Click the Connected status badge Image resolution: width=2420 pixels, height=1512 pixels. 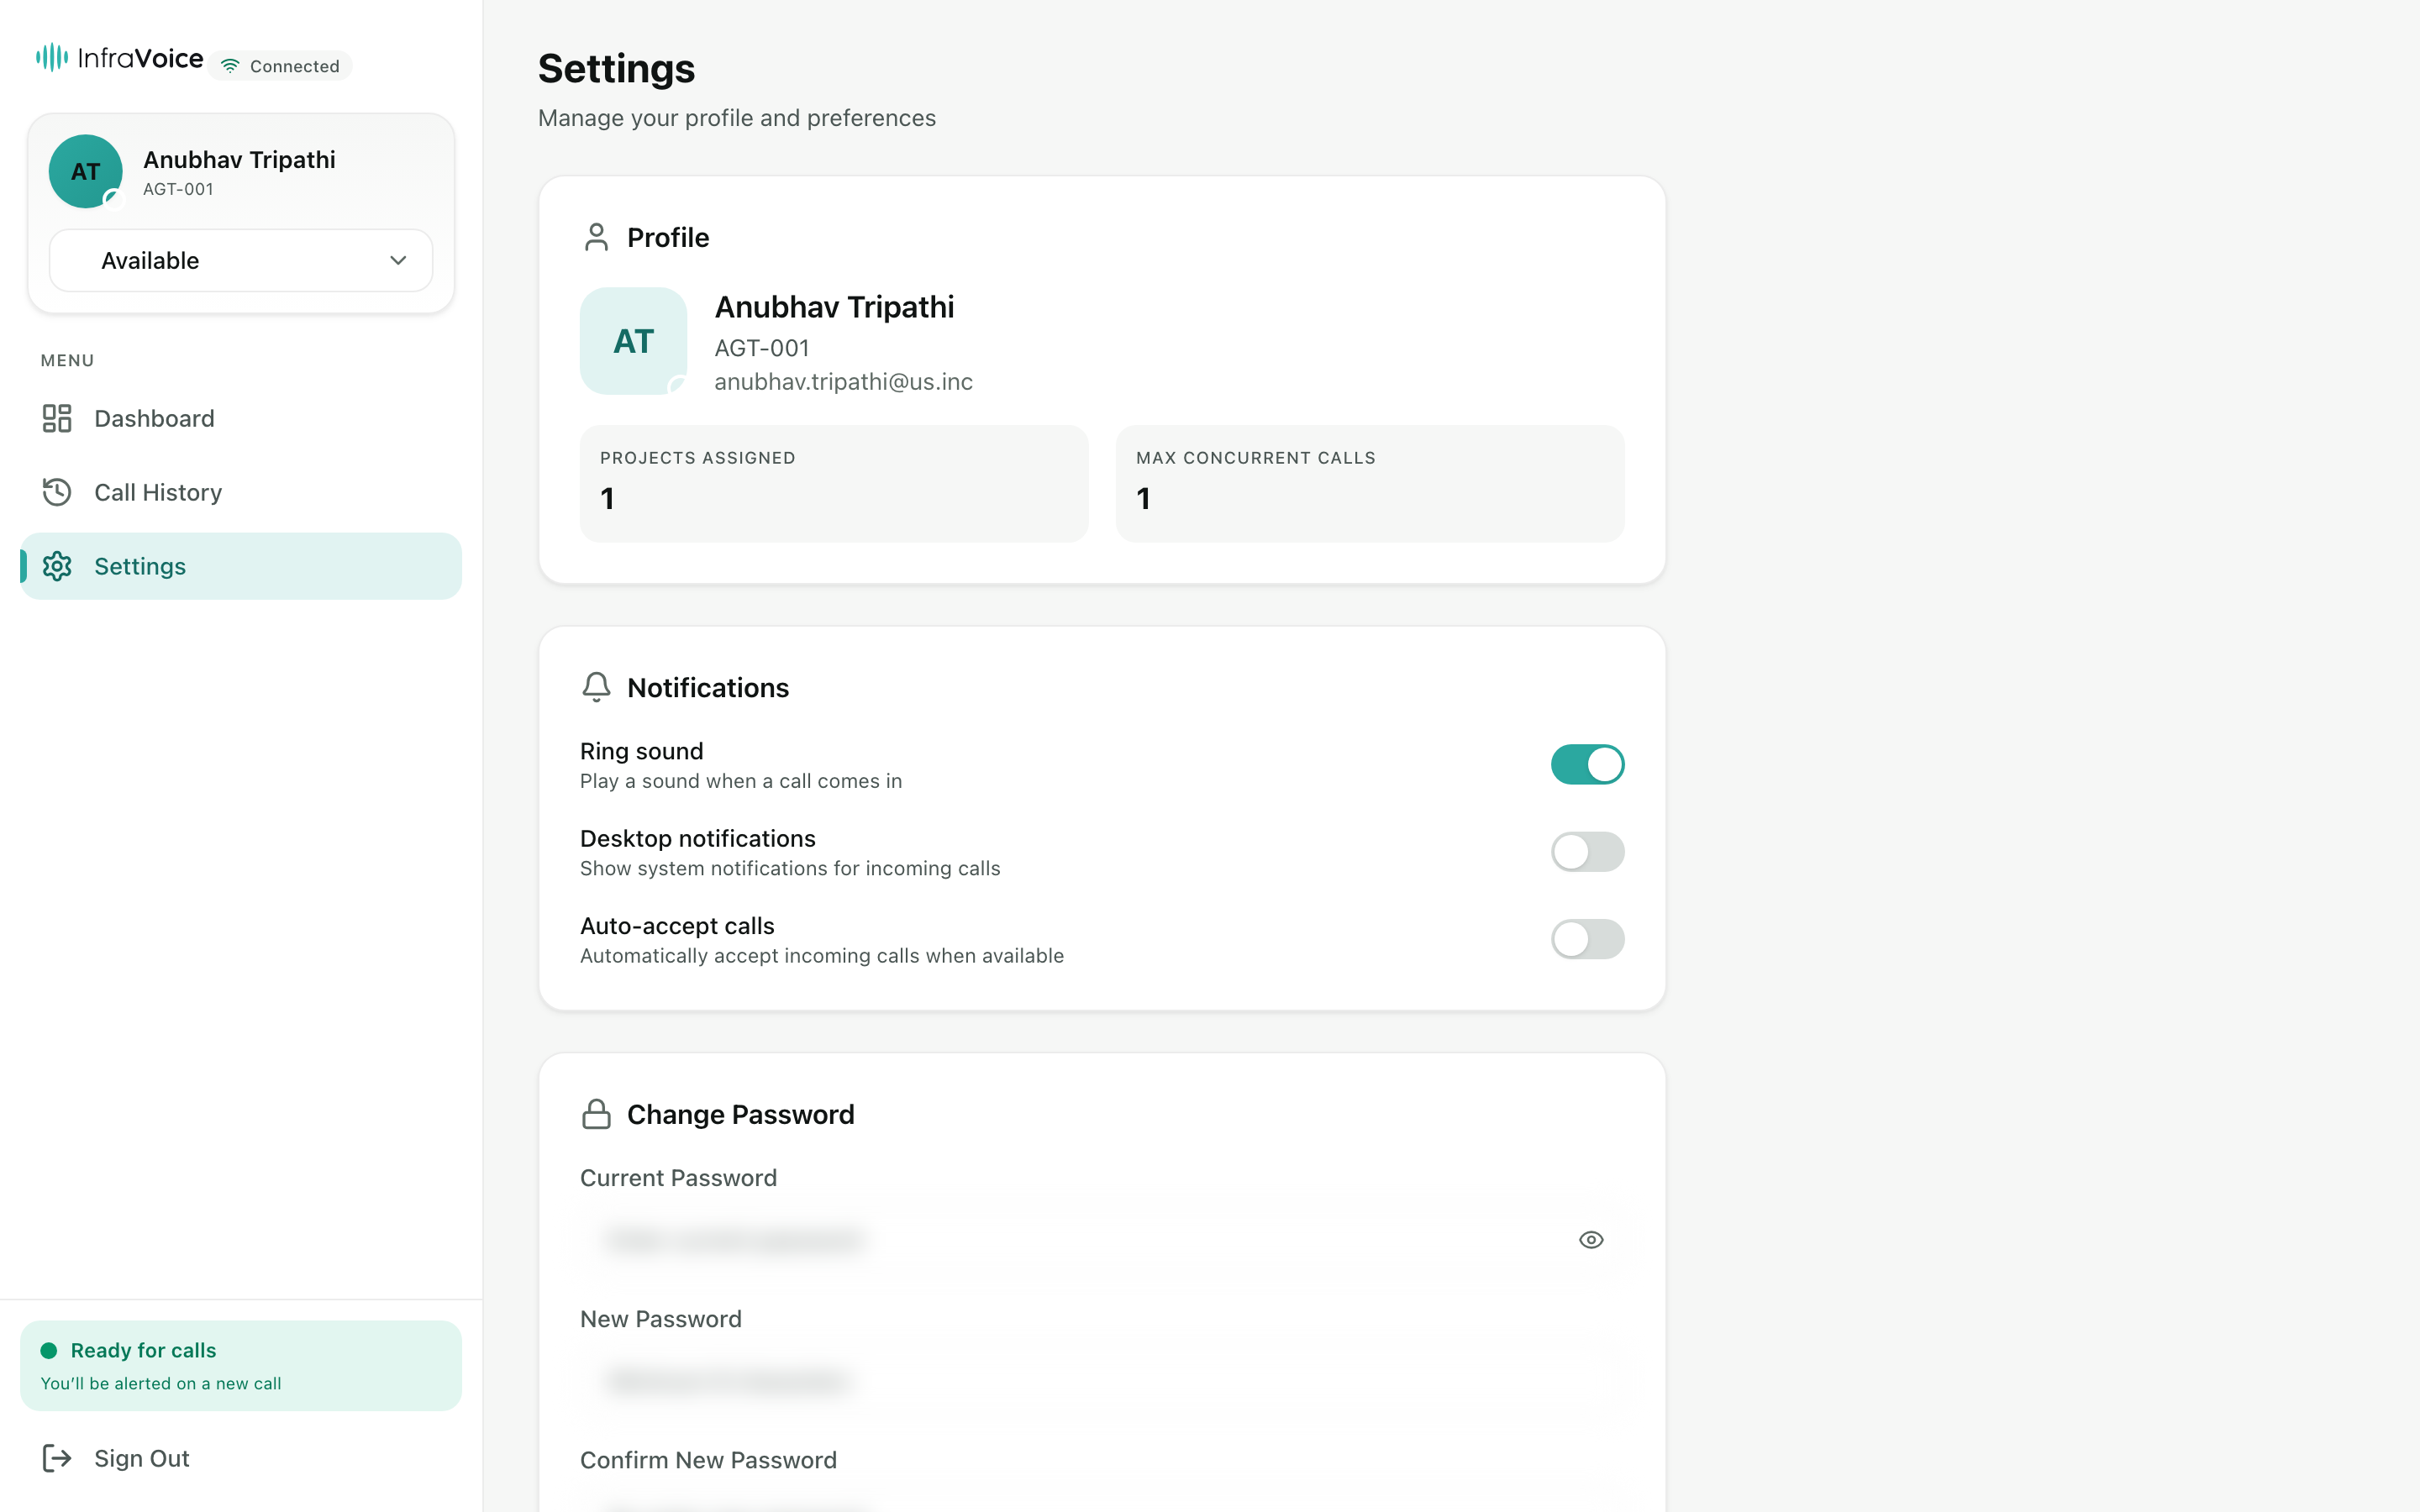281,66
